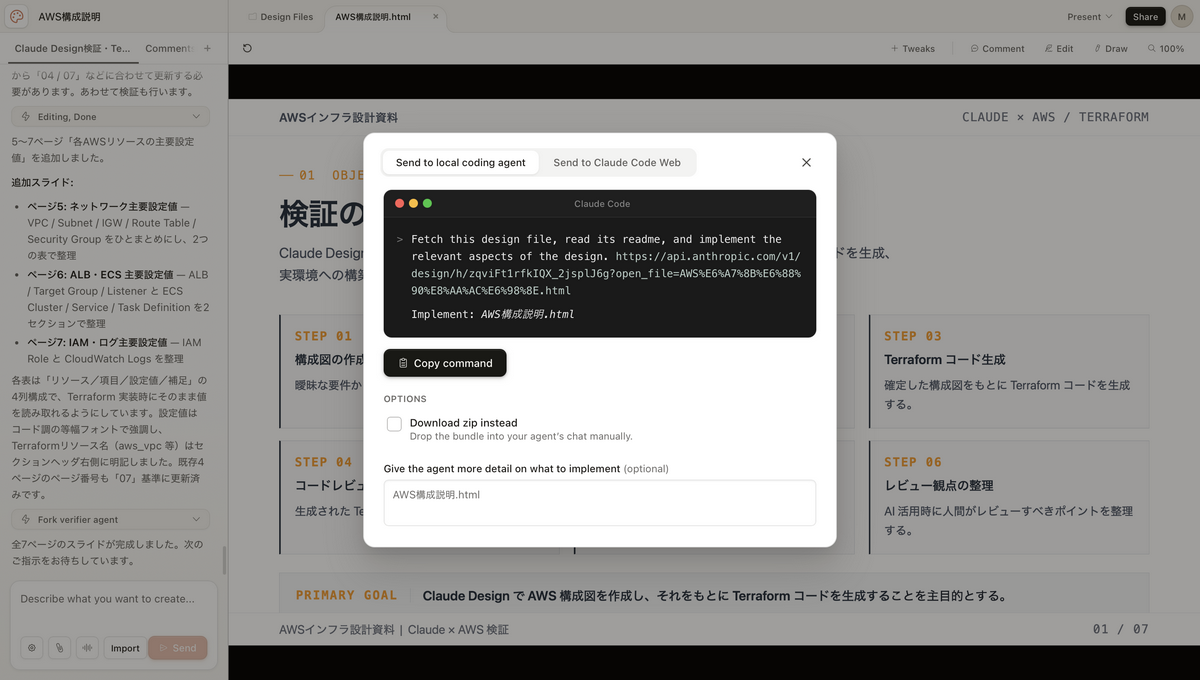
Task: Click the terminal command text block
Action: (605, 265)
